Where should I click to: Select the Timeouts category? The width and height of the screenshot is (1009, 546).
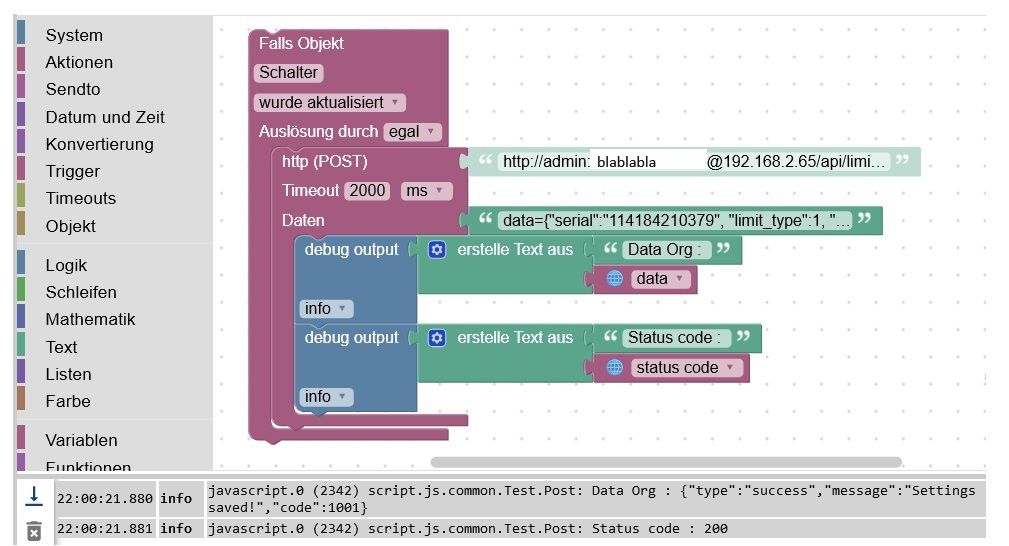pyautogui.click(x=80, y=198)
